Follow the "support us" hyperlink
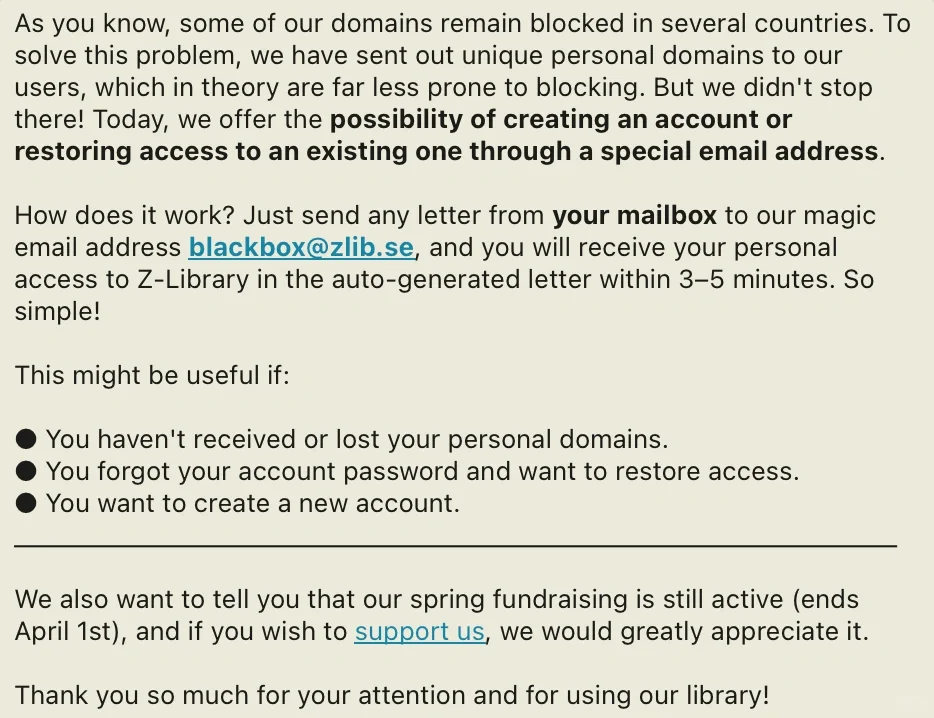This screenshot has width=934, height=718. click(419, 632)
